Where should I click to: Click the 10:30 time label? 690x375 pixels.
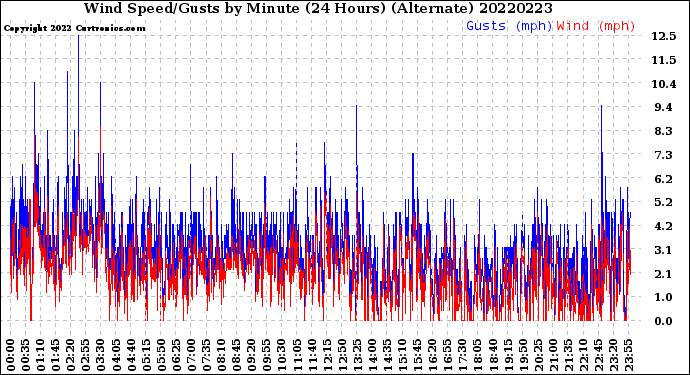[x=282, y=355]
